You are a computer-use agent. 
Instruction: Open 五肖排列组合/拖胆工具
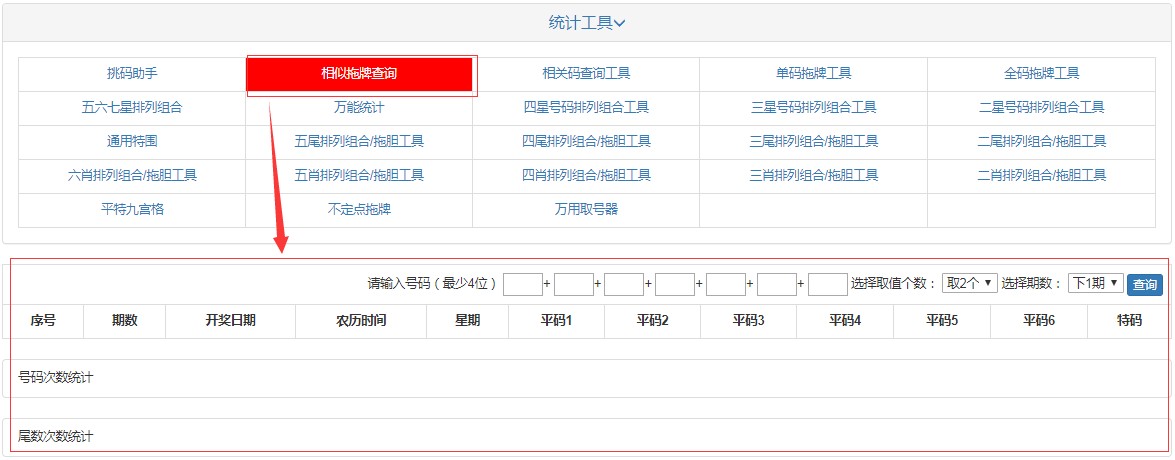[359, 175]
